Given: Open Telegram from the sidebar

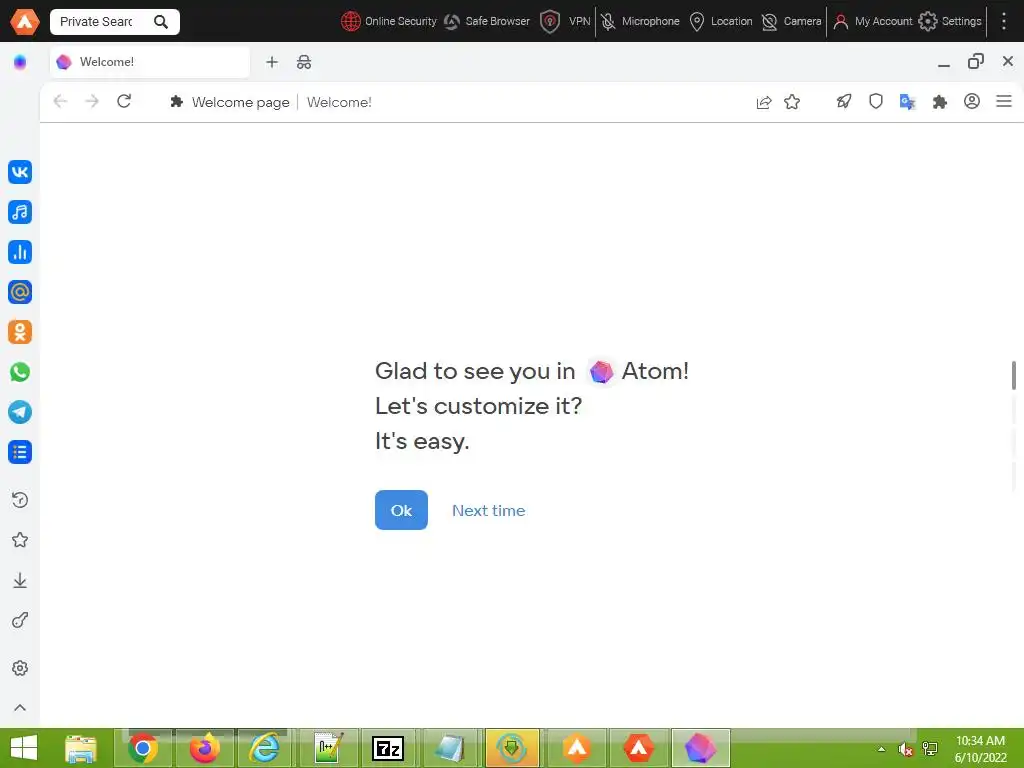Looking at the screenshot, I should tap(20, 412).
